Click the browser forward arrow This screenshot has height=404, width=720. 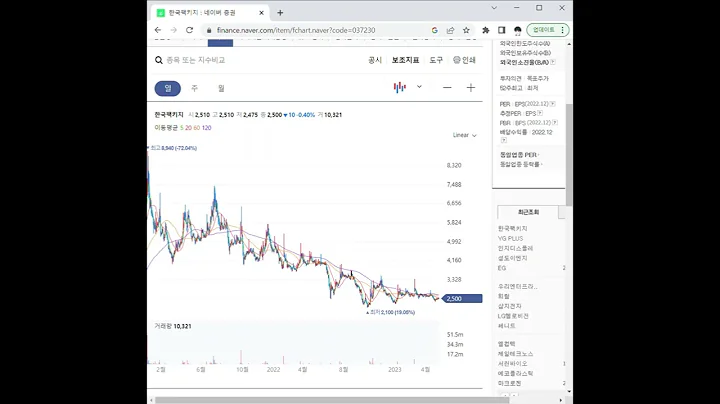(174, 30)
